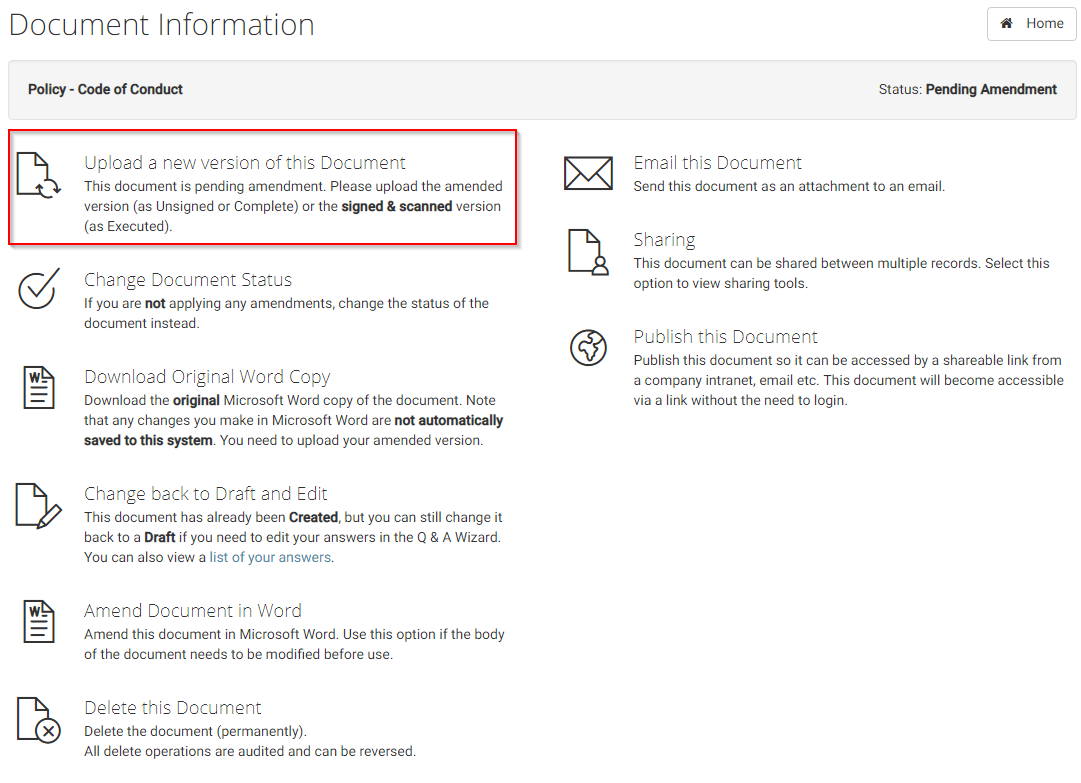Screen dimensions: 1081x783
Task: Select Email this Document
Action: point(717,162)
